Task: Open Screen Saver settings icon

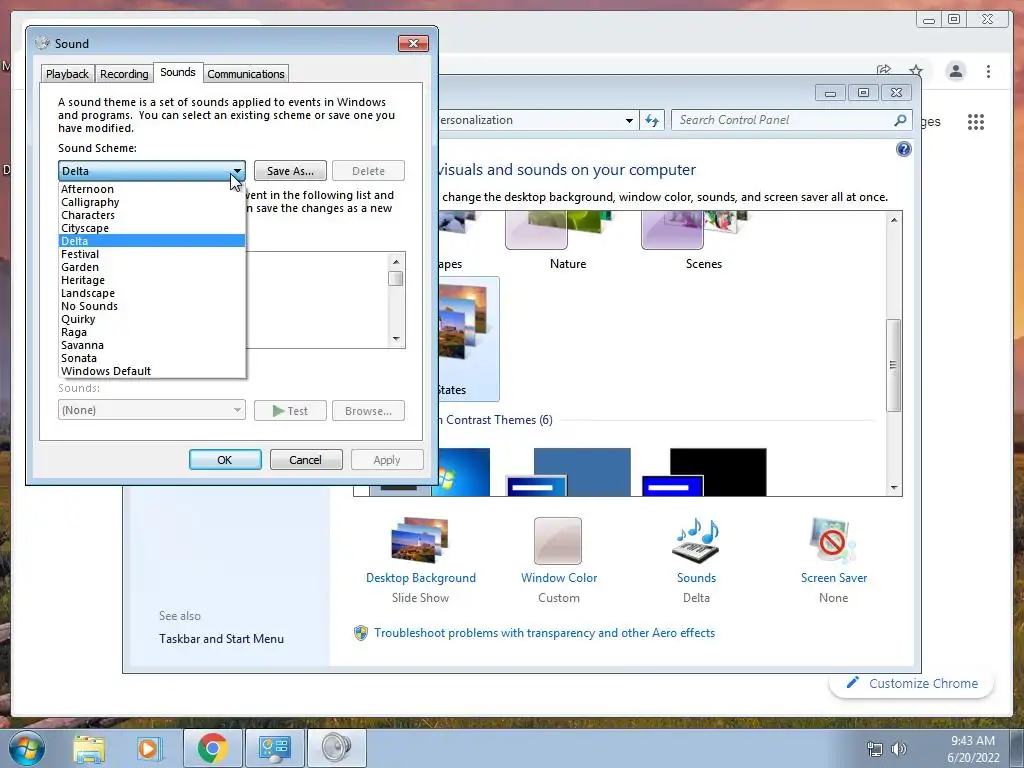Action: point(833,541)
